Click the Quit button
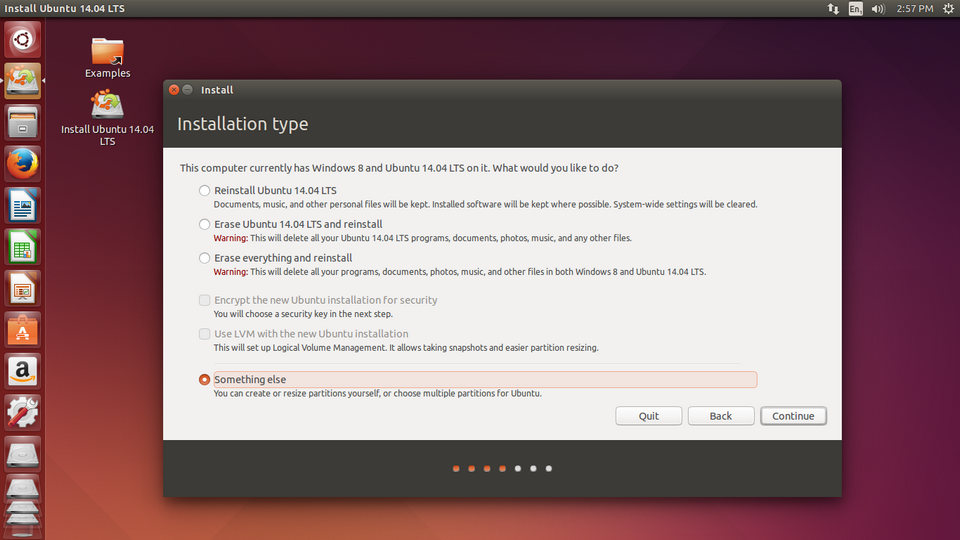The width and height of the screenshot is (960, 540). click(648, 416)
